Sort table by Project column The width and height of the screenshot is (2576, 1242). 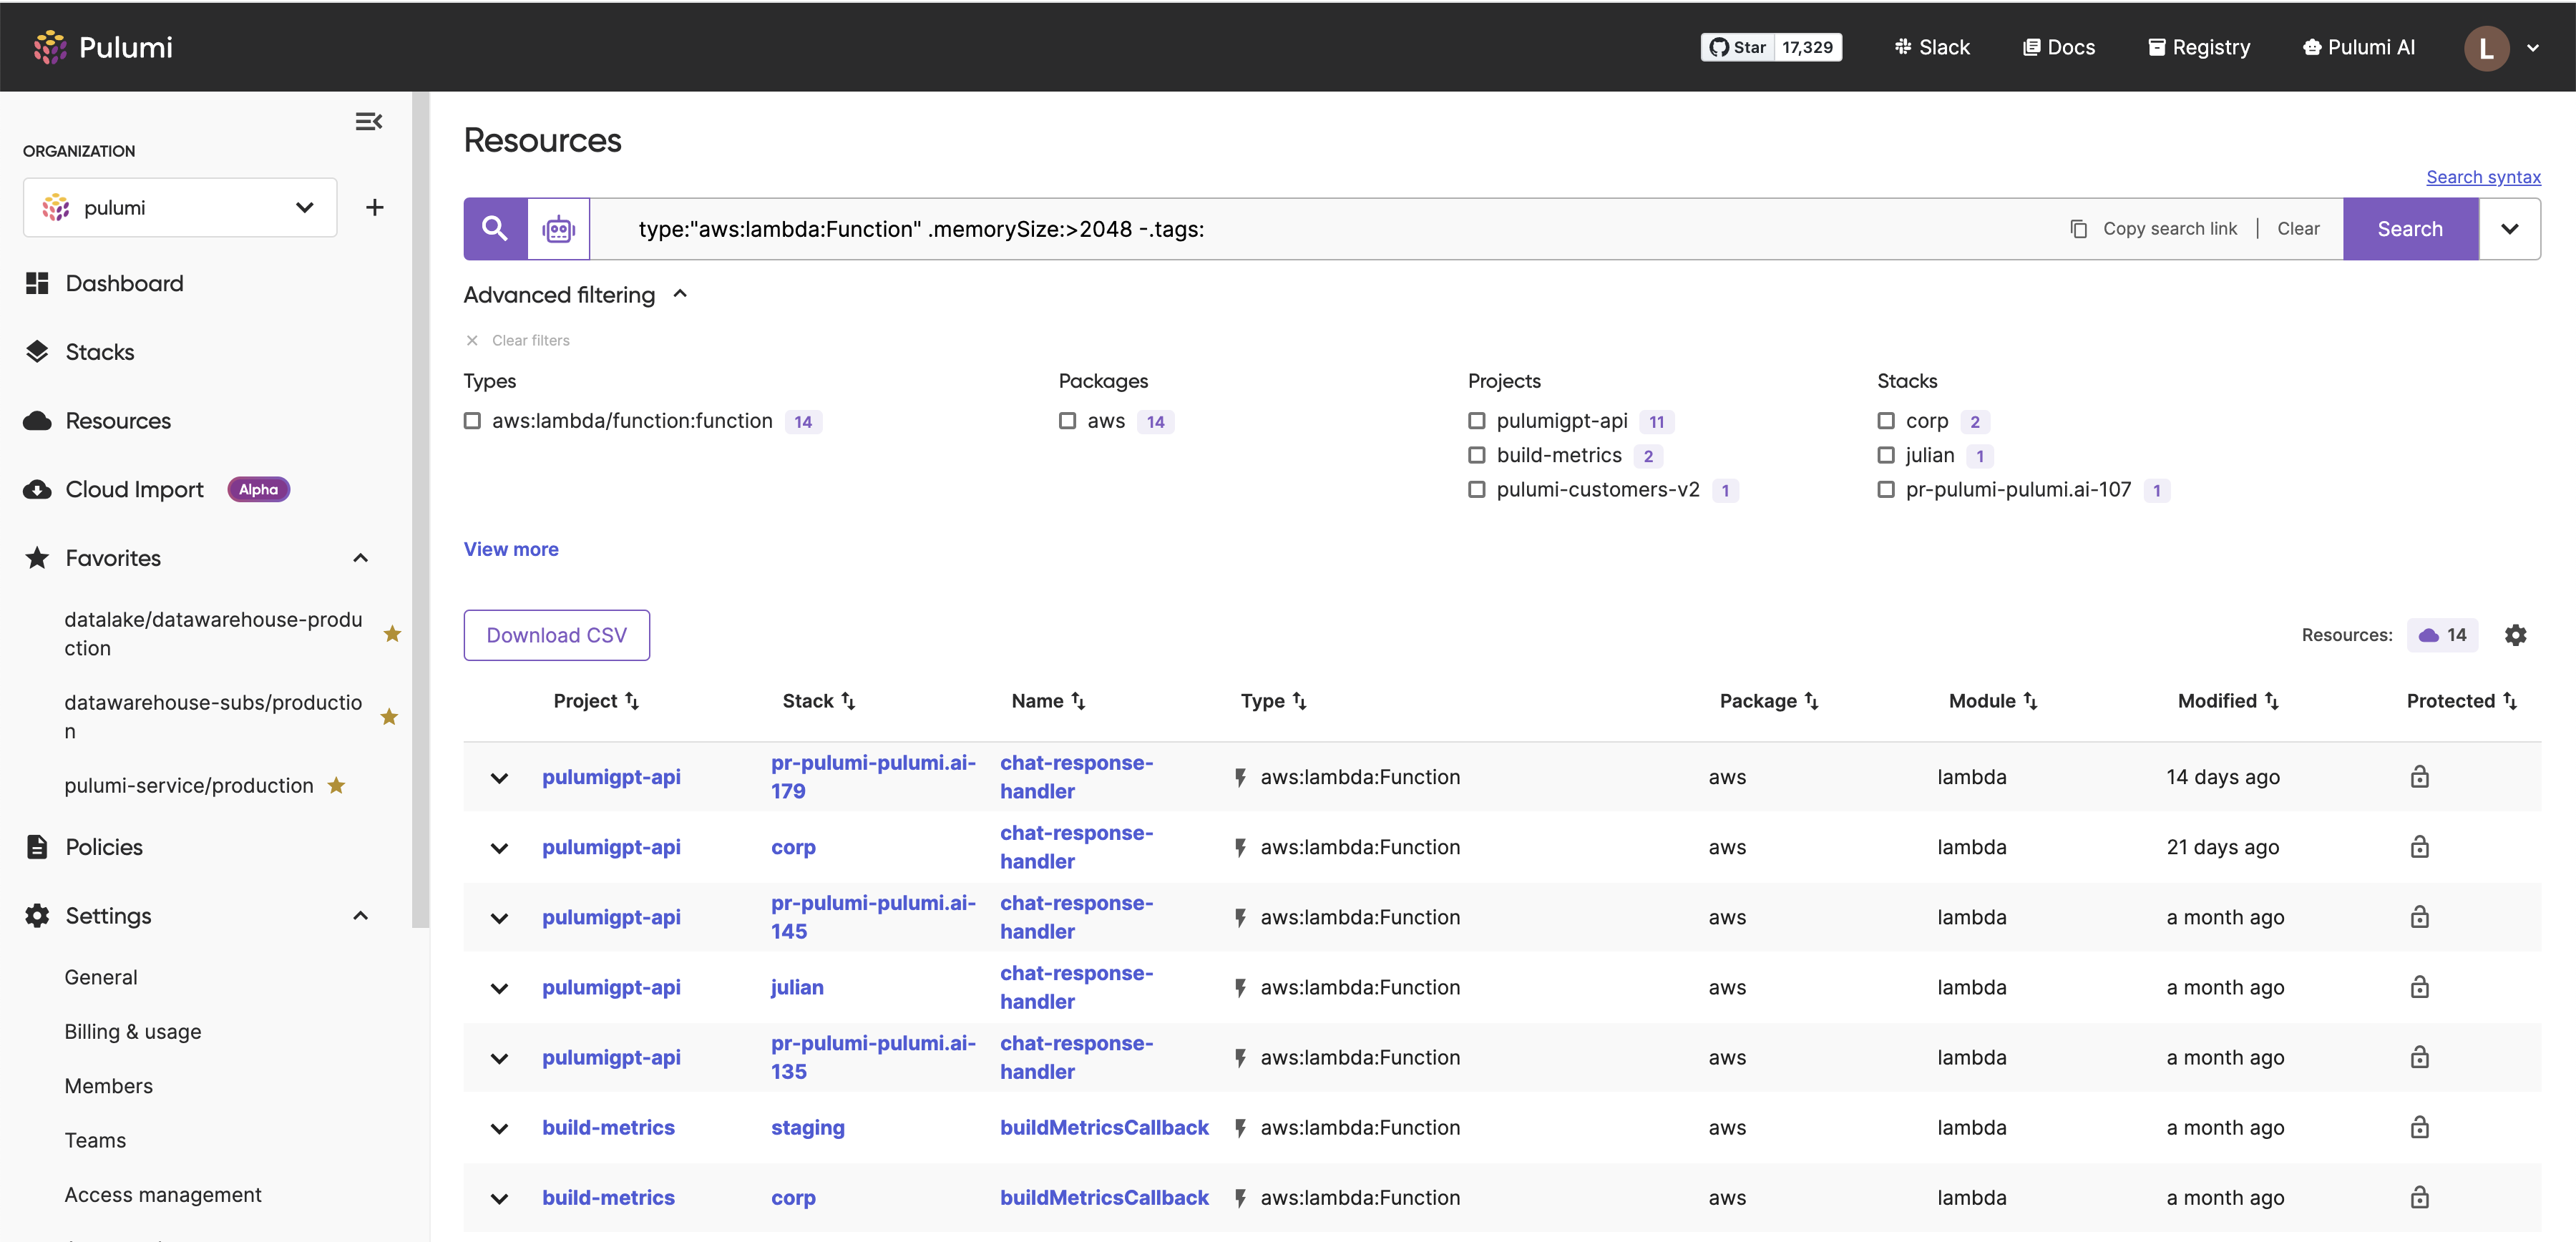click(x=596, y=701)
